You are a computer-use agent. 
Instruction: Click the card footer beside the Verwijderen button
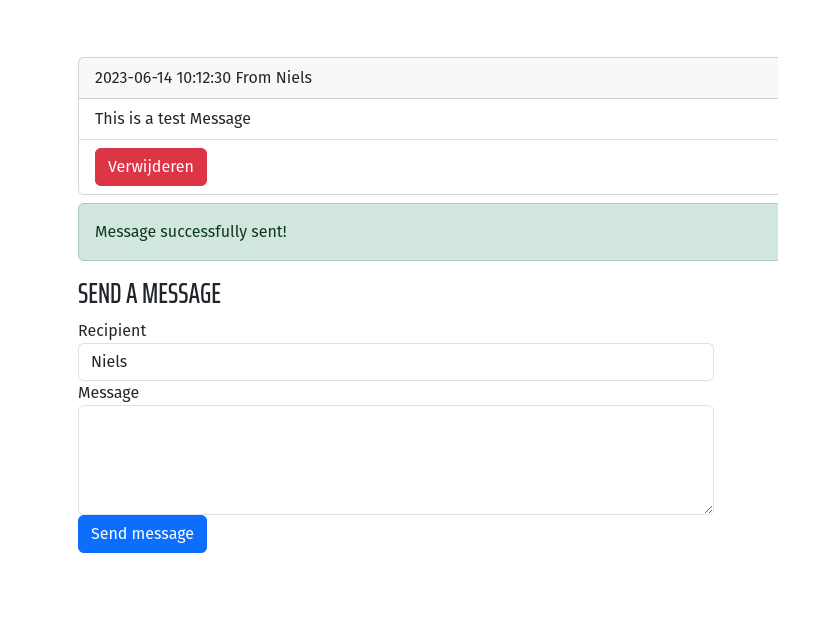click(x=481, y=167)
